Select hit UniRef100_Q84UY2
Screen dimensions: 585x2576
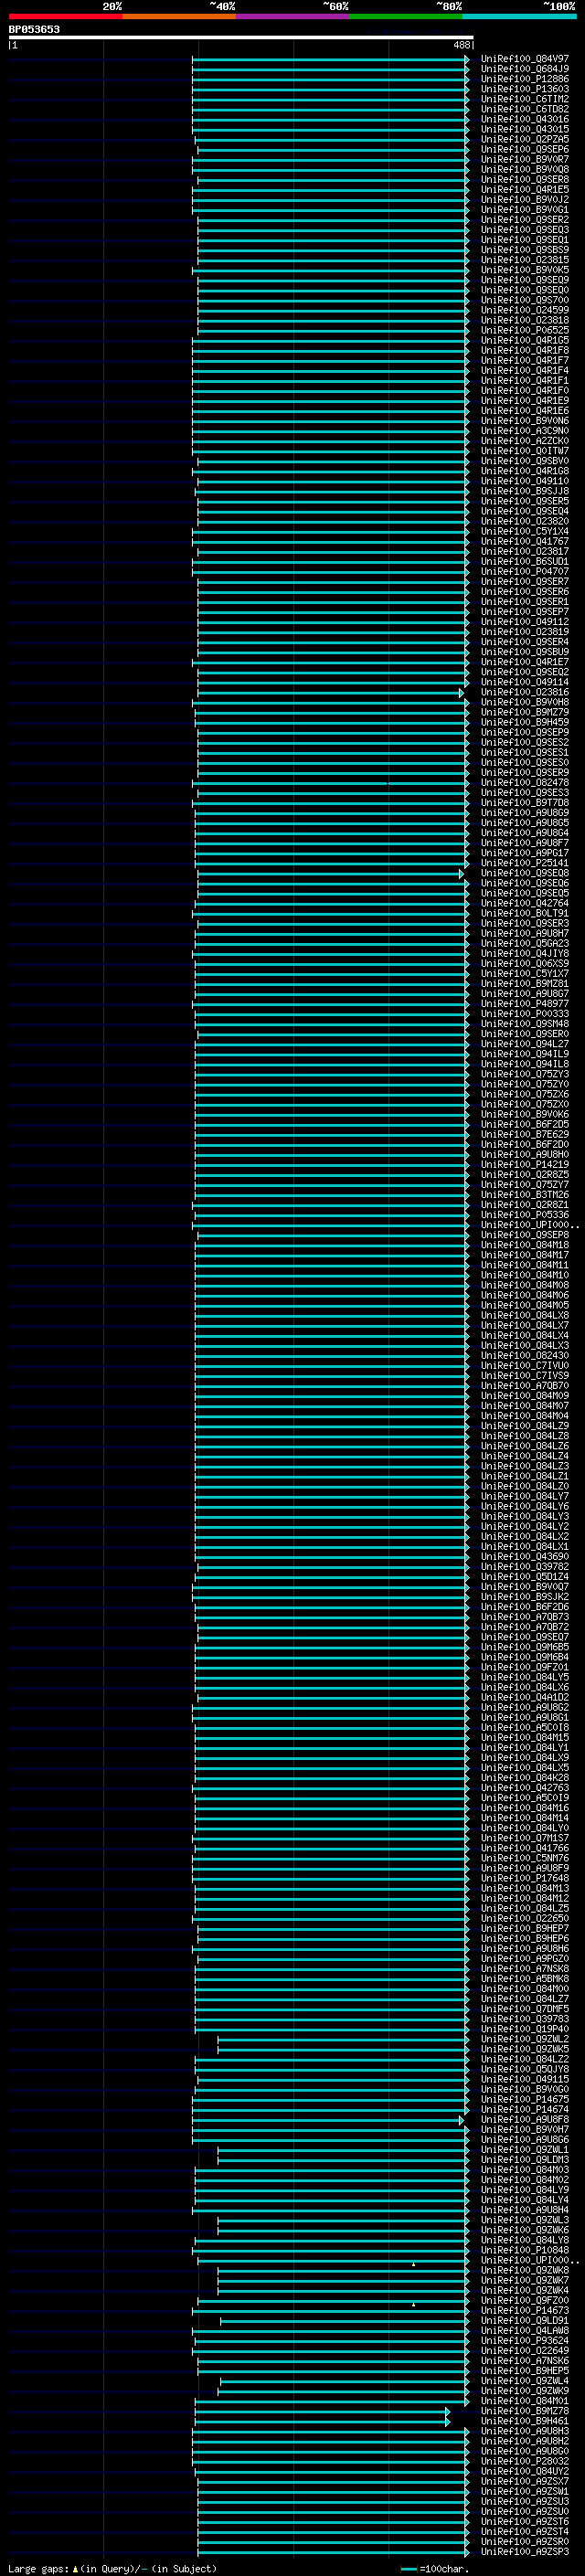[x=525, y=2471]
